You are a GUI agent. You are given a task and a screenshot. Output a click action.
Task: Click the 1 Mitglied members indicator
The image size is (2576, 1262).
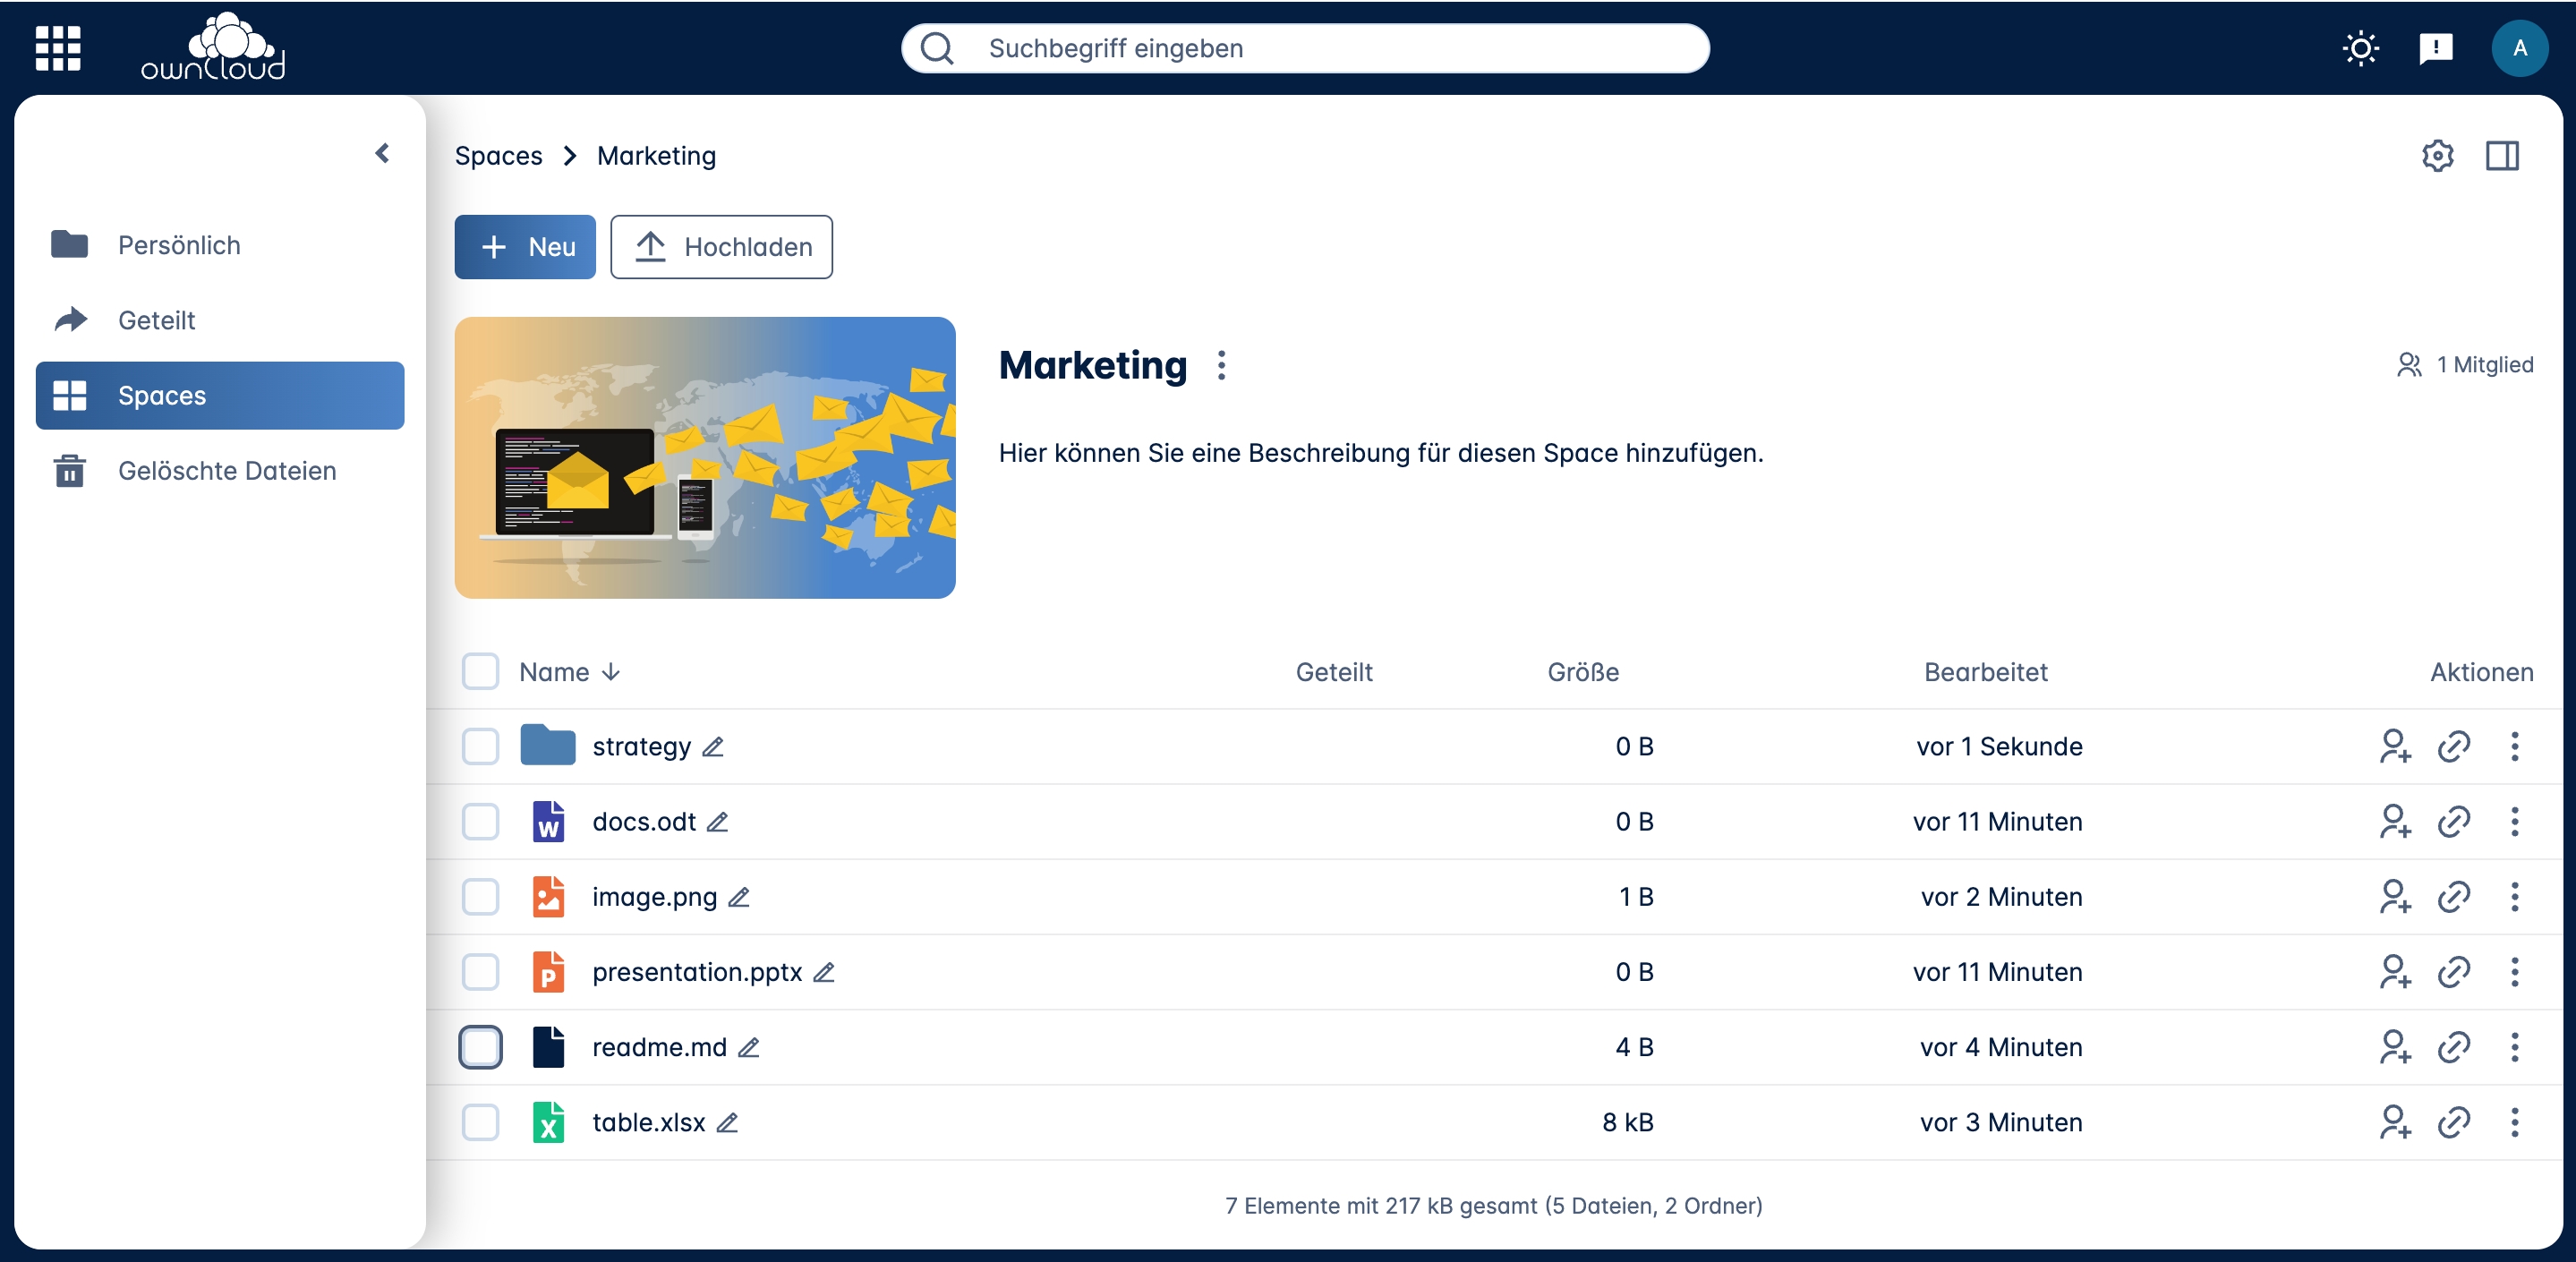click(x=2465, y=365)
